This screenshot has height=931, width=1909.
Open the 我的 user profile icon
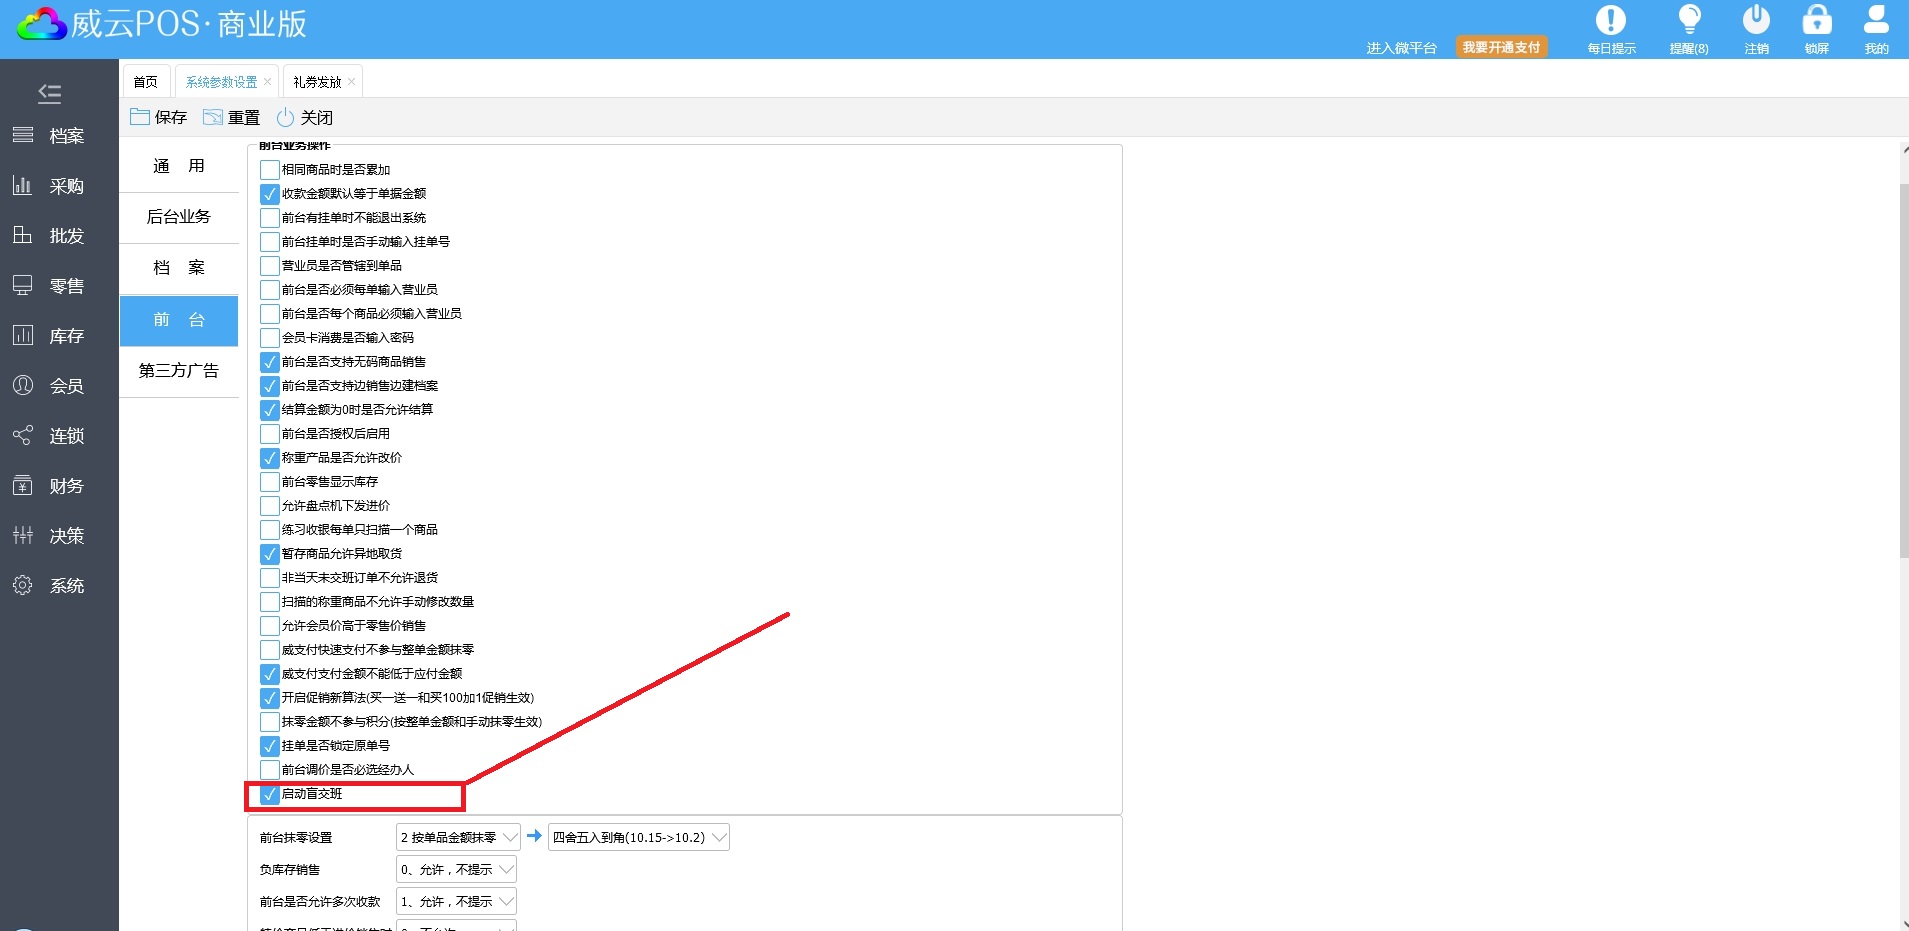1876,21
